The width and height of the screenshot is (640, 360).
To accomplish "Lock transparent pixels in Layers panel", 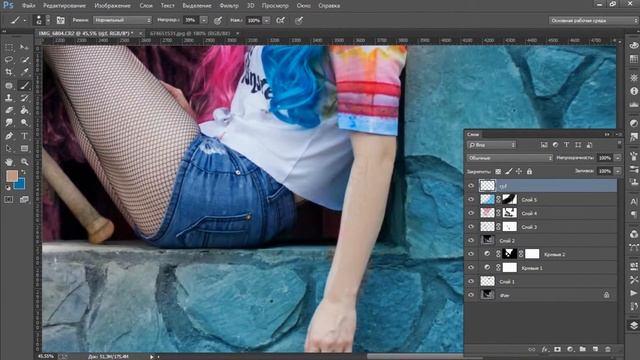I will click(498, 171).
